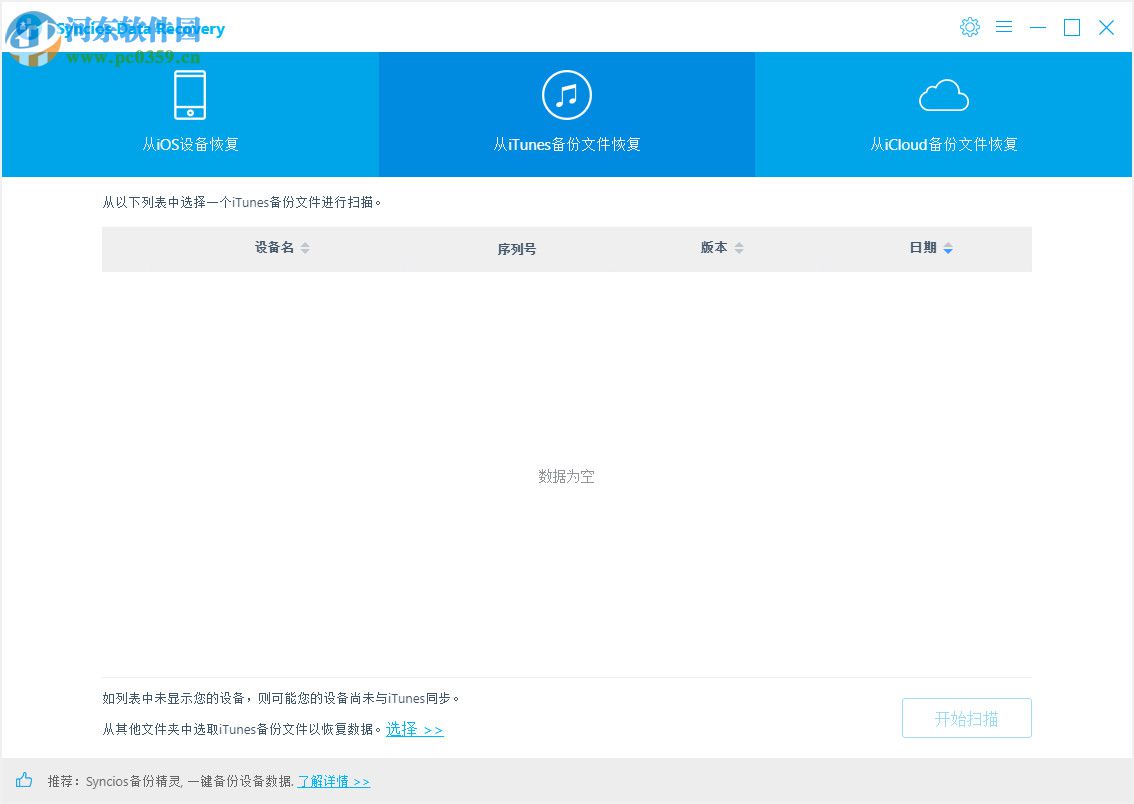Click the thumbs-up icon in the bottom bar
The width and height of the screenshot is (1134, 804).
tap(23, 781)
